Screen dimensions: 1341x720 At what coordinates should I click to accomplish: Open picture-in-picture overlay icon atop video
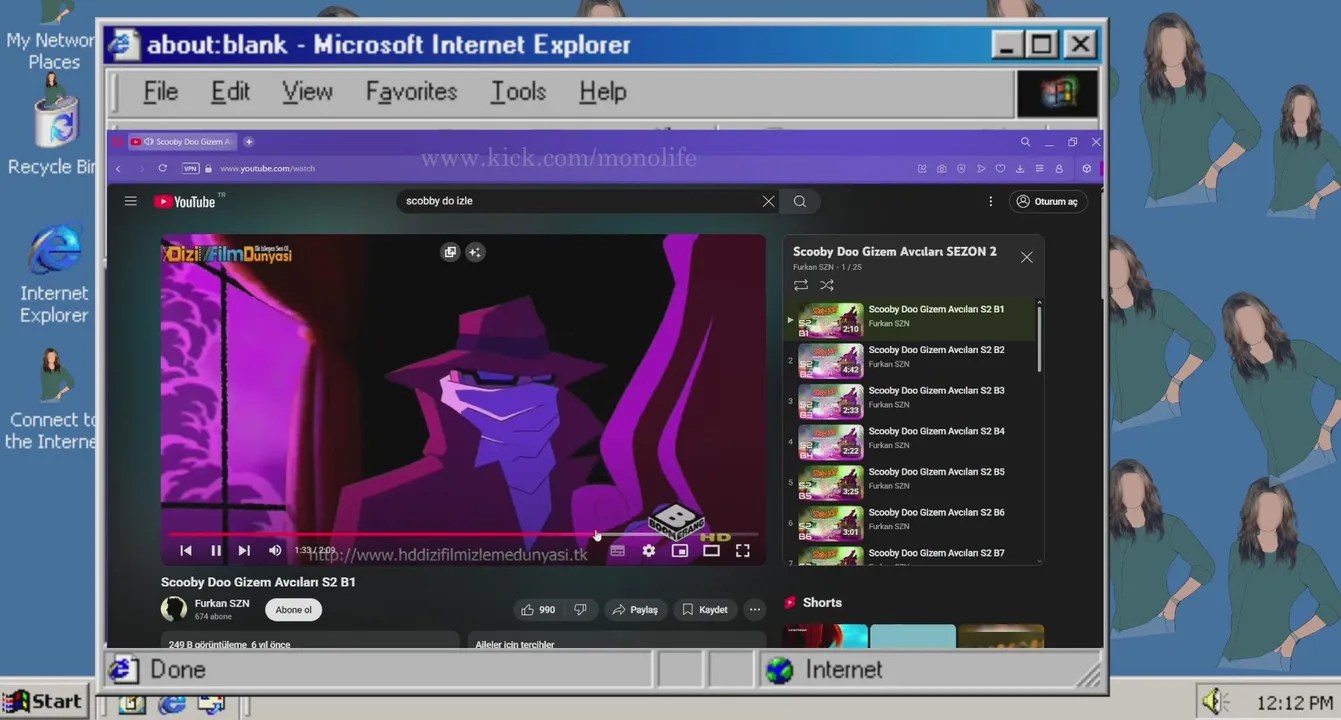[450, 252]
